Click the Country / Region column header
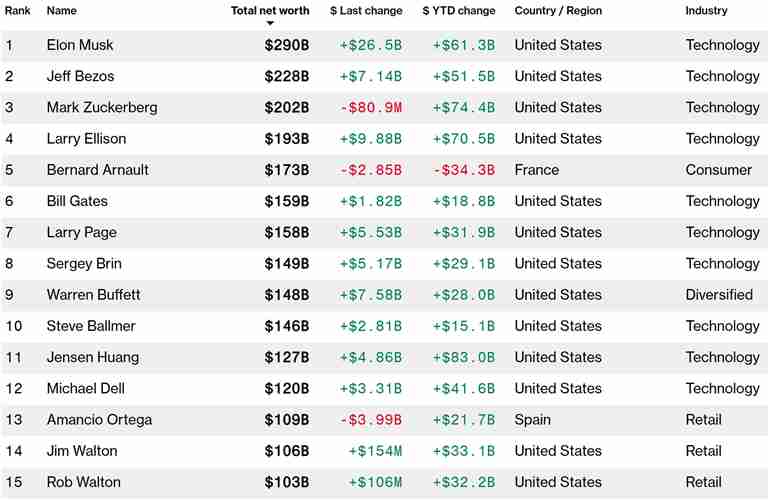Screen dimensions: 768x500 pos(558,10)
